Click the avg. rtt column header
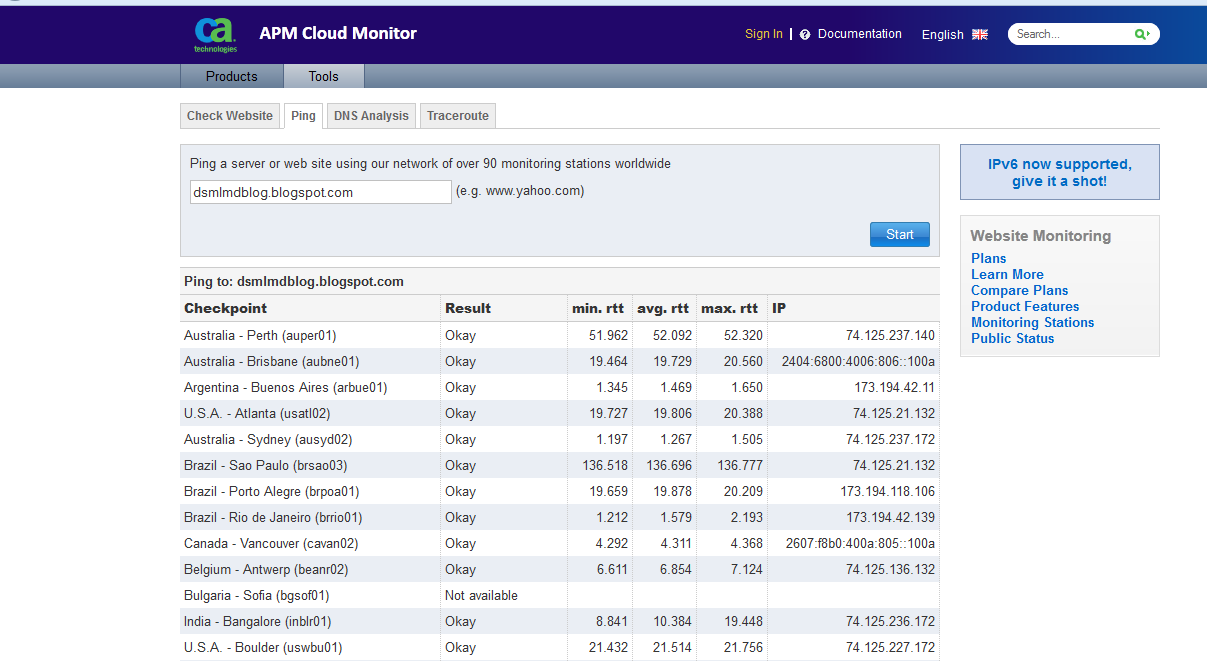The width and height of the screenshot is (1207, 661). tap(663, 308)
